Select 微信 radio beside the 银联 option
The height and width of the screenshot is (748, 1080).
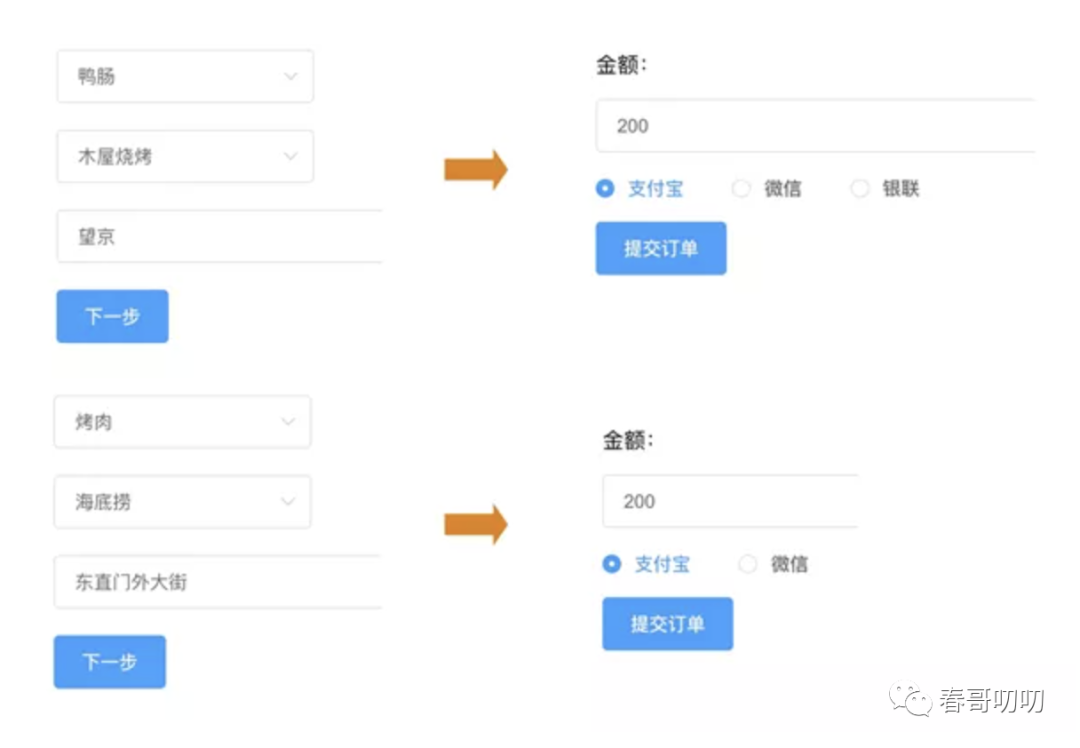[741, 188]
